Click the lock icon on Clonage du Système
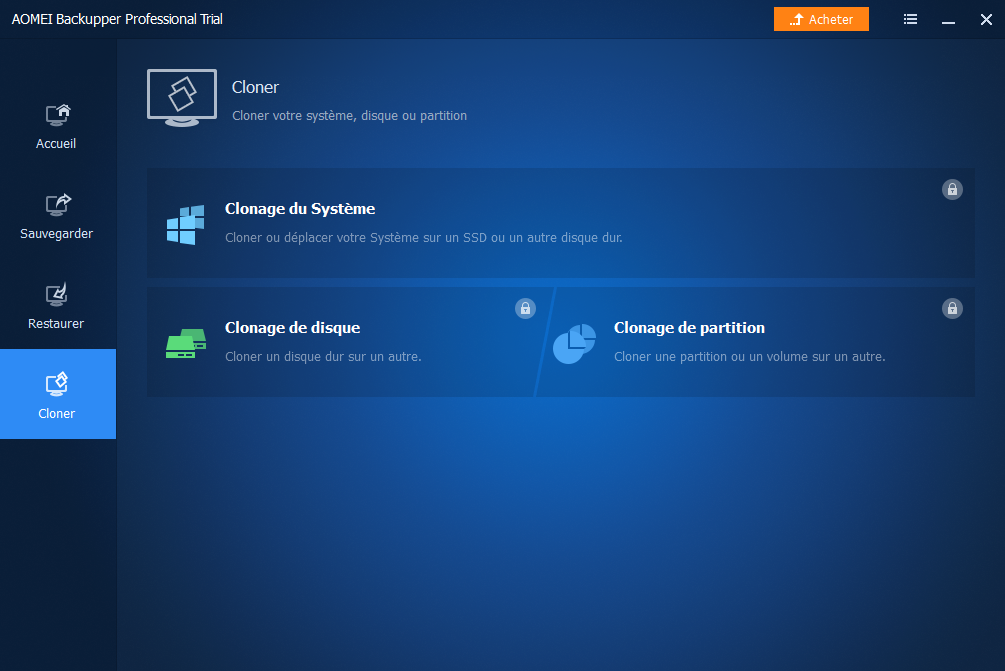Screen dimensions: 1005x671 point(952,190)
